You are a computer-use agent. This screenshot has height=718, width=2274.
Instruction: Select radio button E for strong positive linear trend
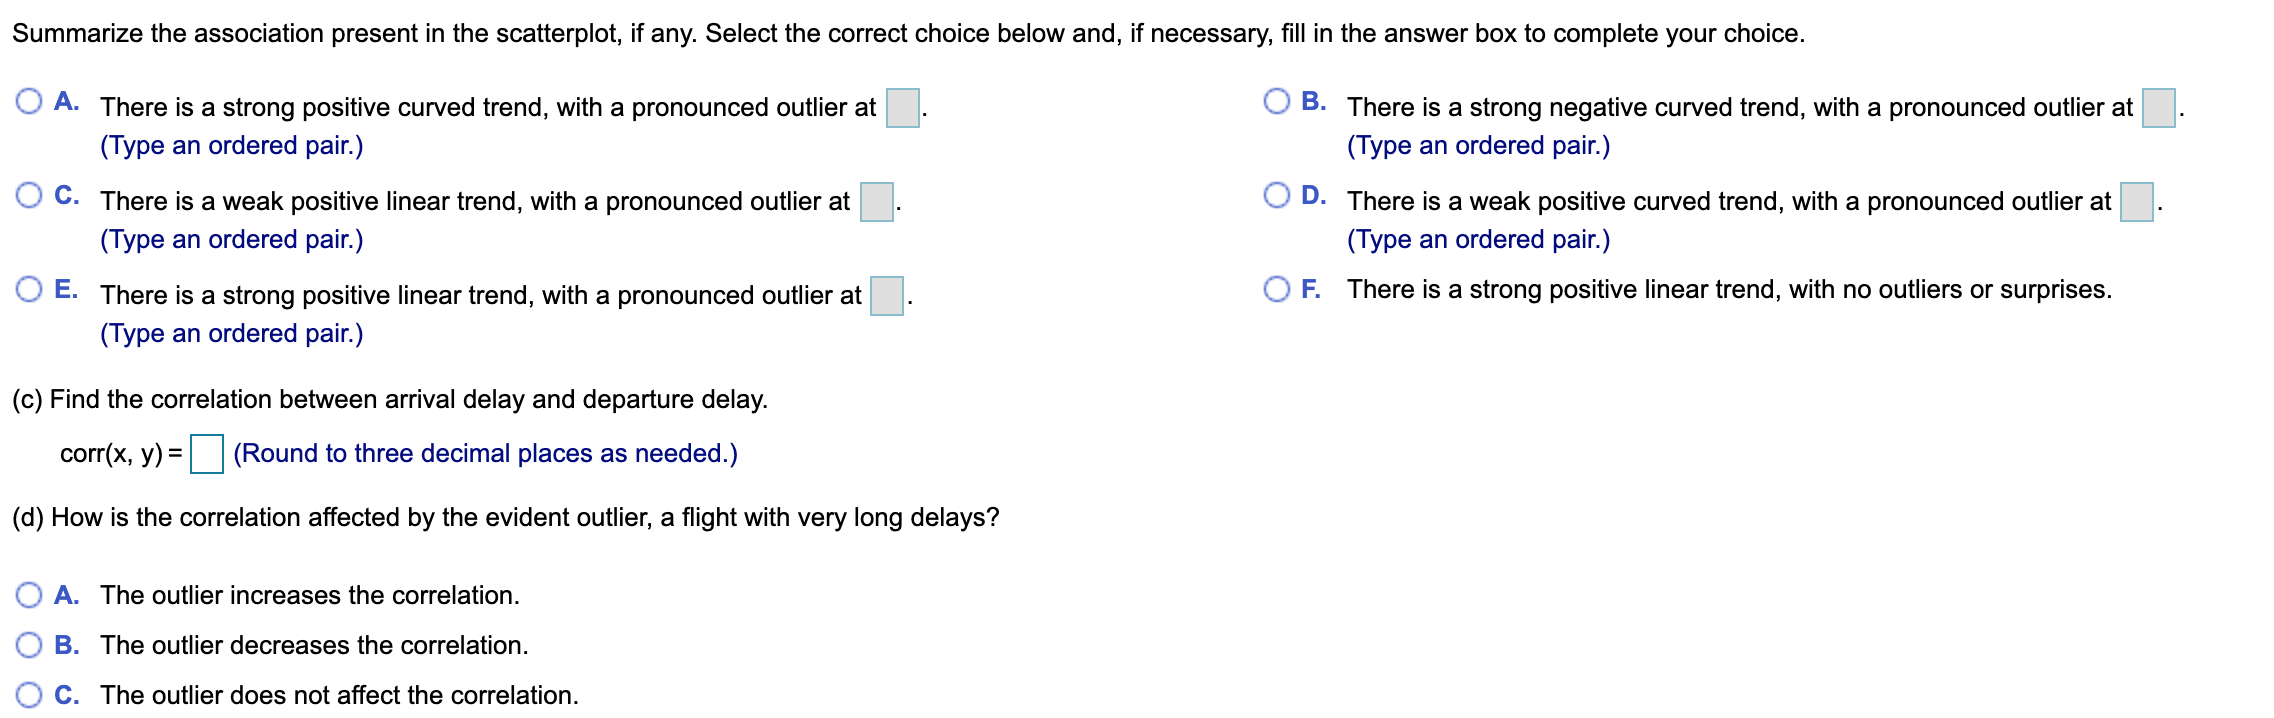(x=29, y=290)
